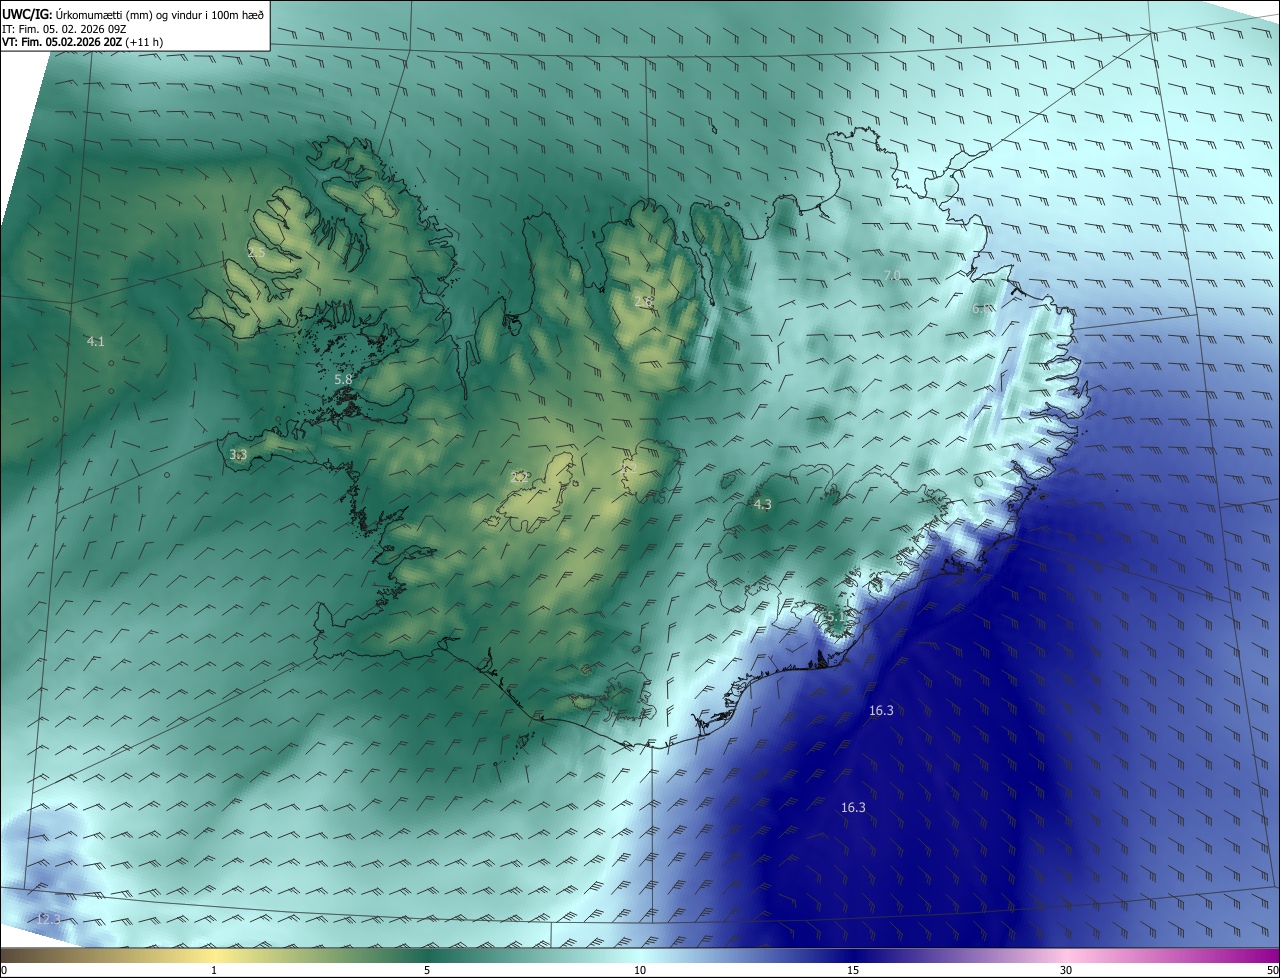Pick the yellow section of the colour scale
1280x978 pixels.
pyautogui.click(x=214, y=955)
